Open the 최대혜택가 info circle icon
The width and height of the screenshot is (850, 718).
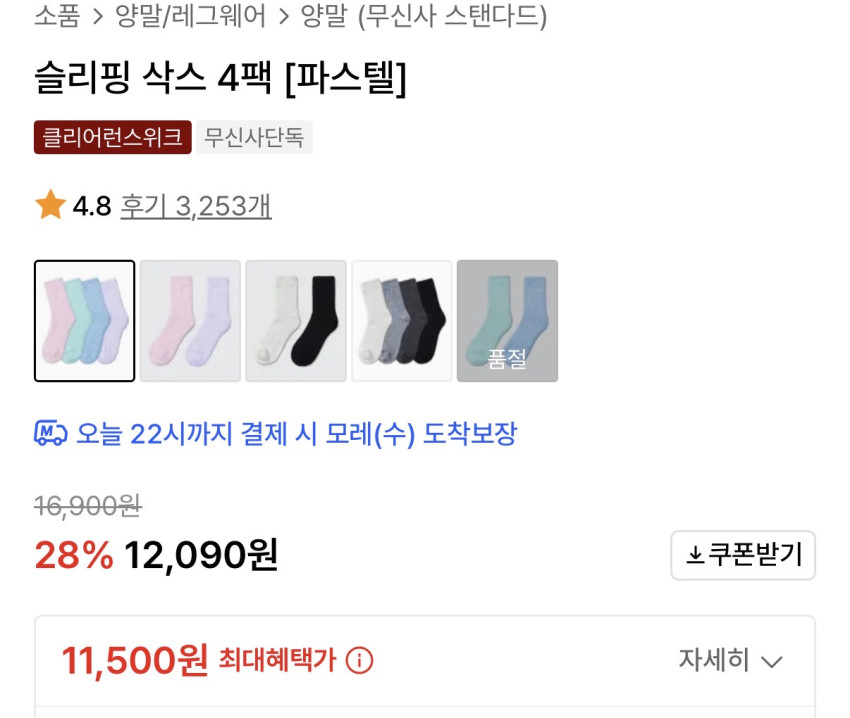point(359,660)
